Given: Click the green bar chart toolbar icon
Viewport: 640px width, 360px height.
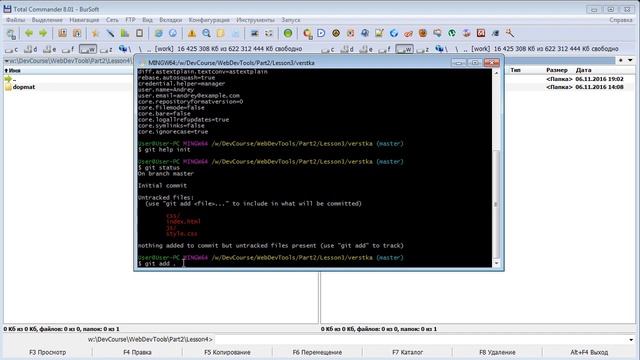Looking at the screenshot, I should (124, 33).
